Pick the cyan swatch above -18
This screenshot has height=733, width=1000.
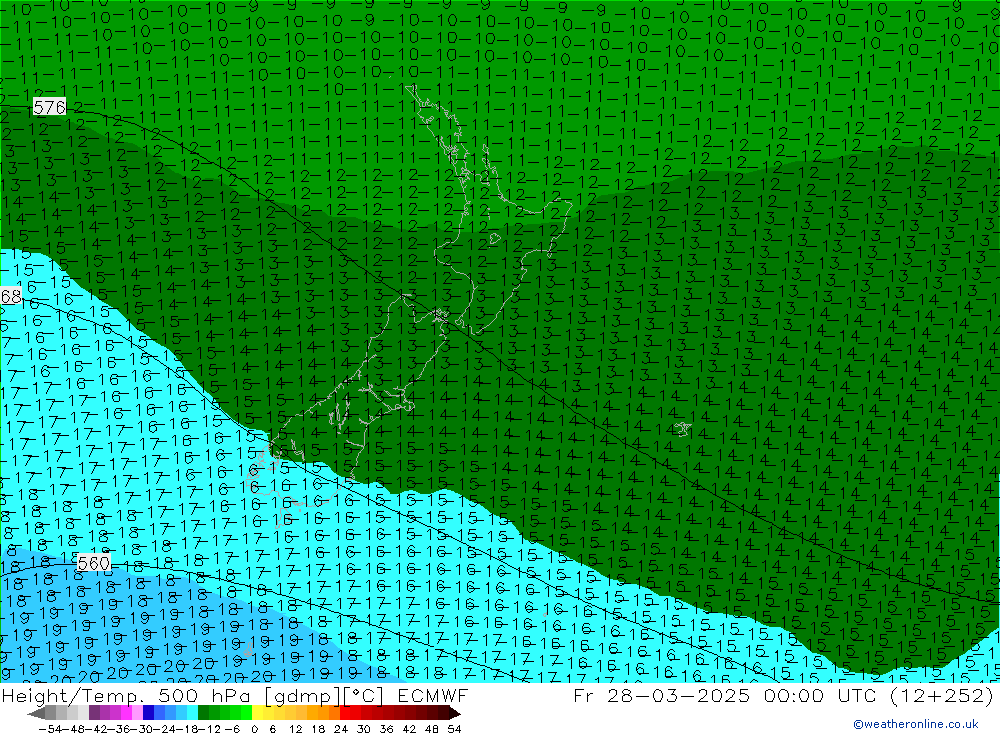(193, 713)
